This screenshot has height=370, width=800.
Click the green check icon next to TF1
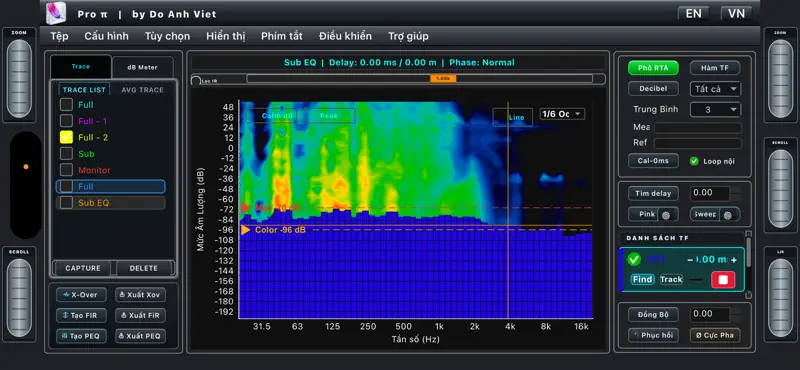(634, 259)
